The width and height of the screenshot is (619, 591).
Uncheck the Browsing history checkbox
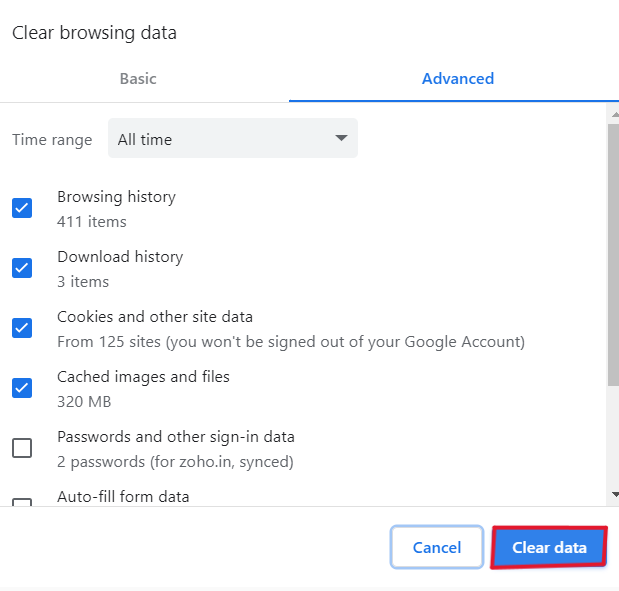[22, 208]
